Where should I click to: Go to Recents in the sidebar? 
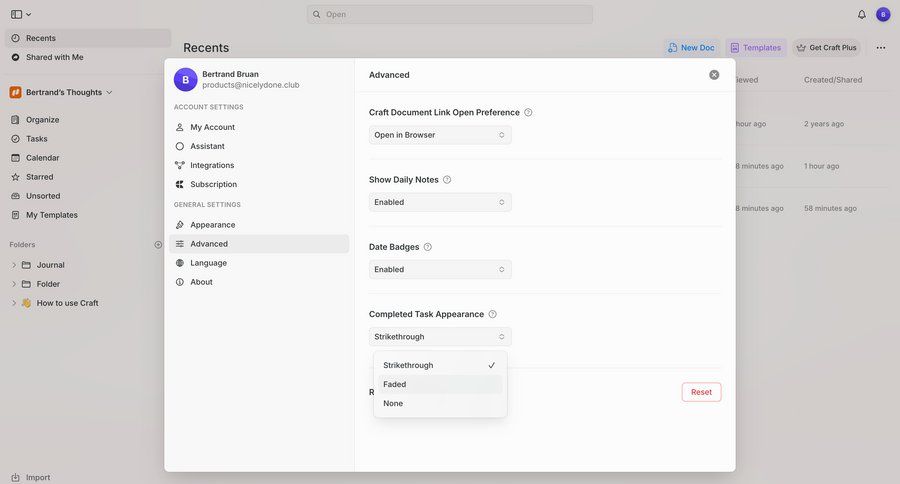(x=88, y=38)
